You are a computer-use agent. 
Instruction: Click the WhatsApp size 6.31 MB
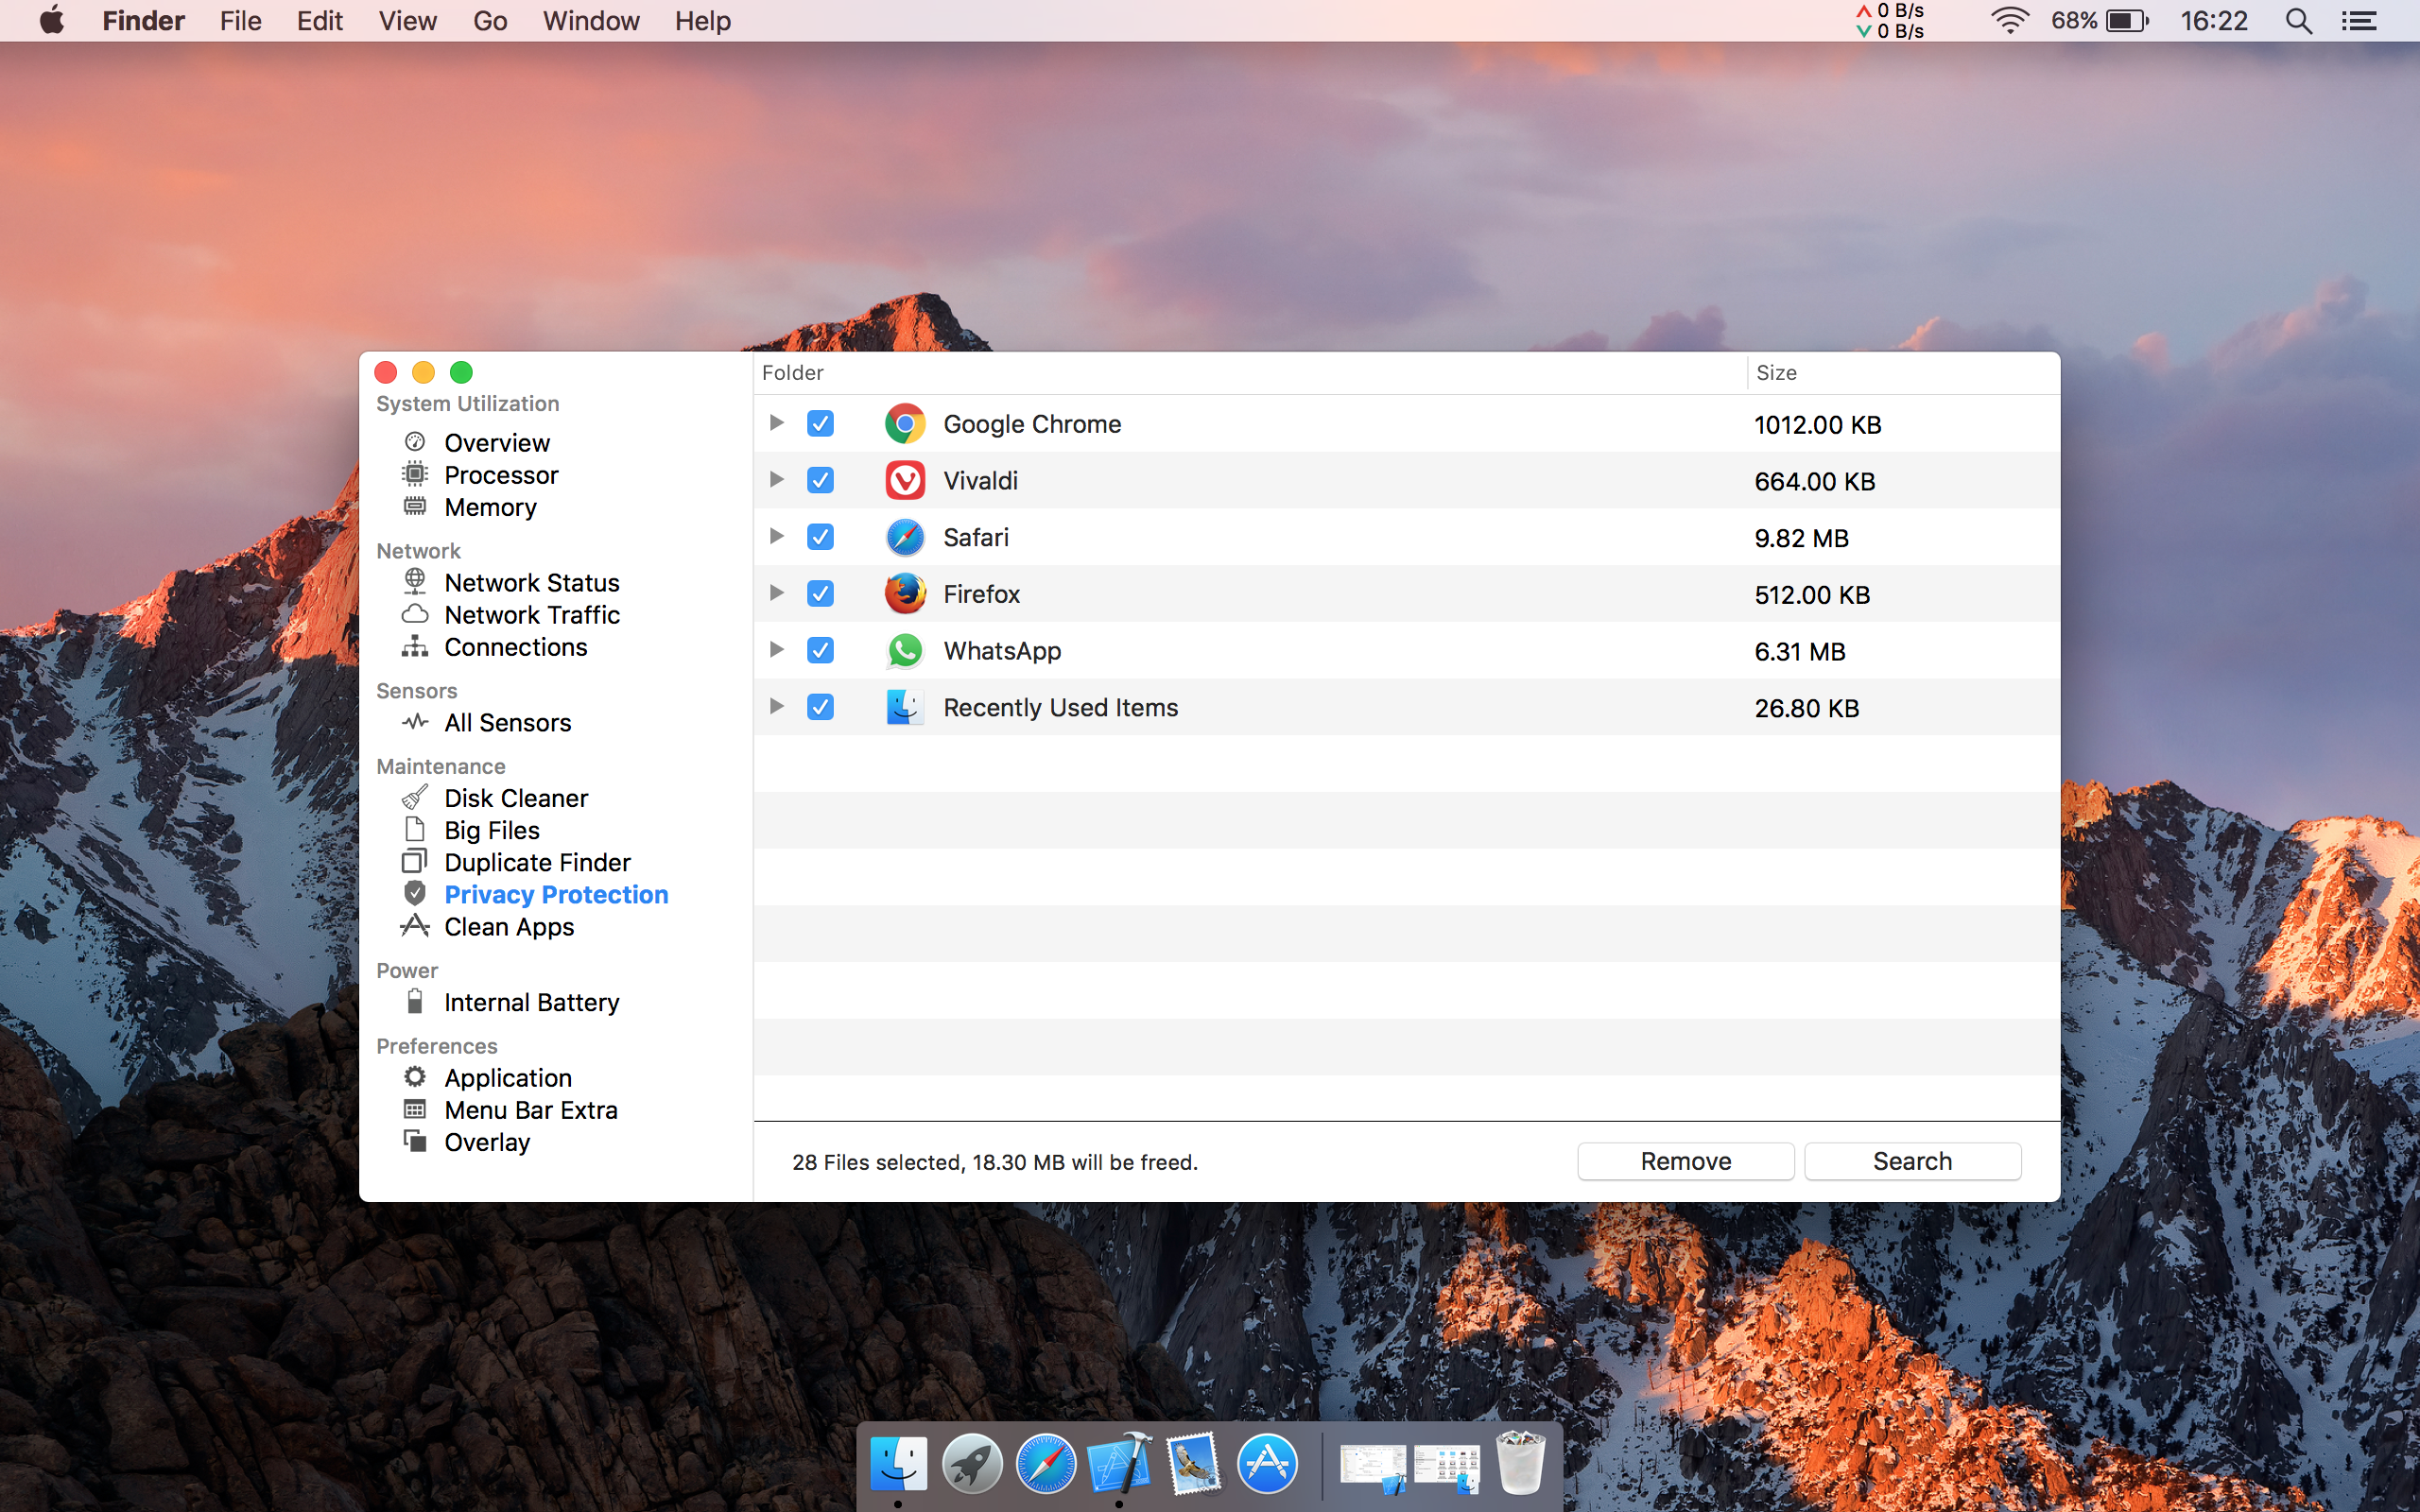pyautogui.click(x=1799, y=652)
